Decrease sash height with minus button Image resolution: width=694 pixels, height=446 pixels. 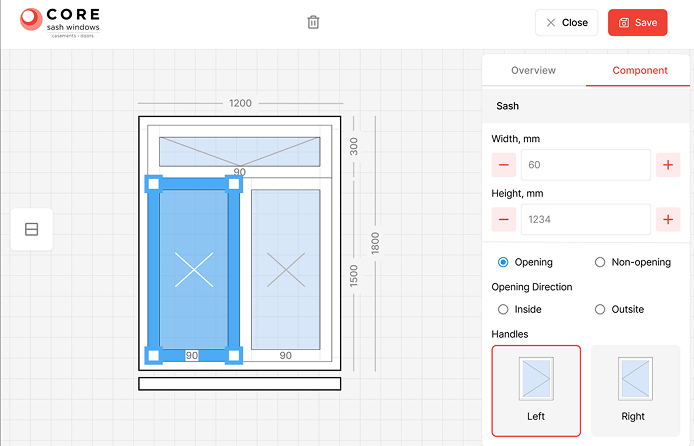504,219
